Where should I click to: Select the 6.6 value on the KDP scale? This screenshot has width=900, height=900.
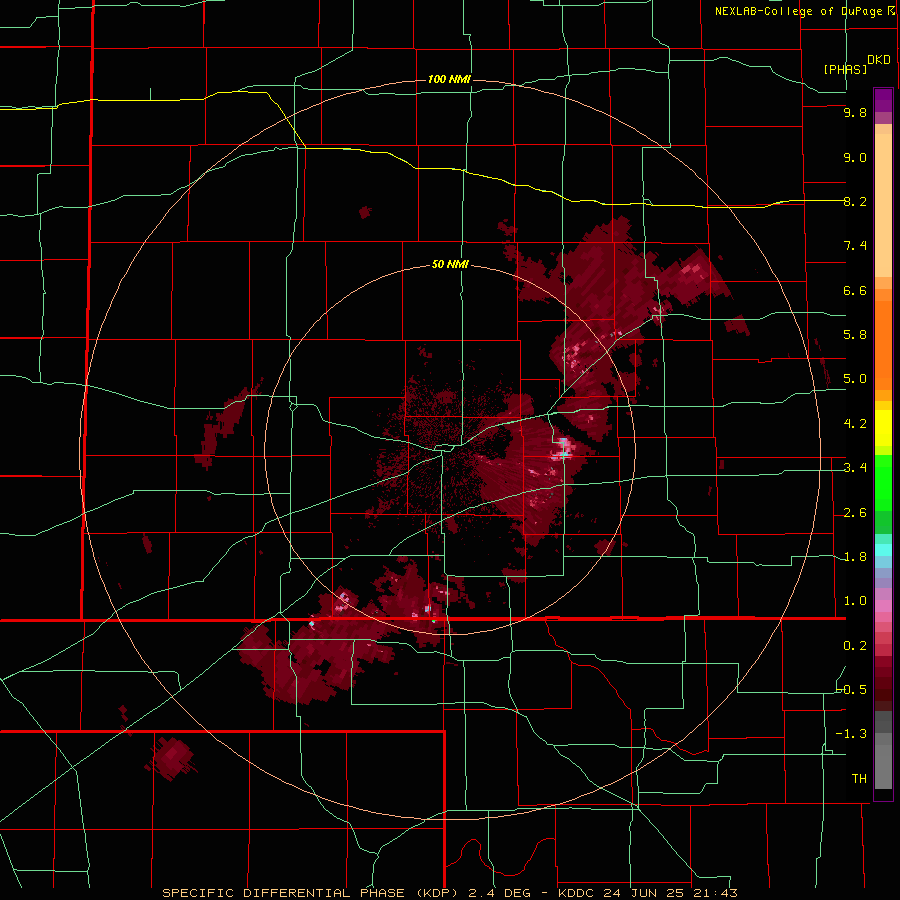click(x=855, y=290)
